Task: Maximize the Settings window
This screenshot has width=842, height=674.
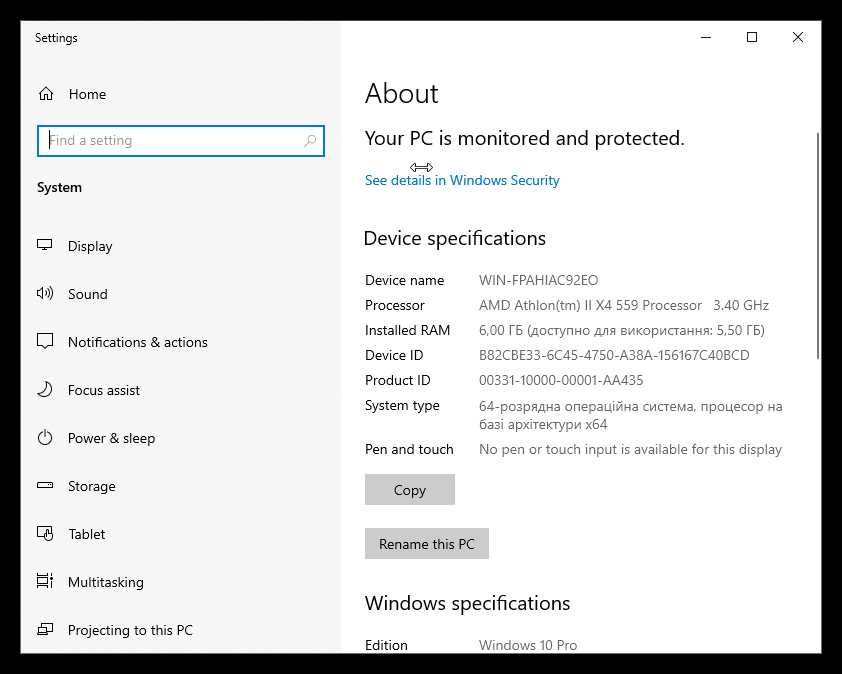Action: tap(752, 38)
